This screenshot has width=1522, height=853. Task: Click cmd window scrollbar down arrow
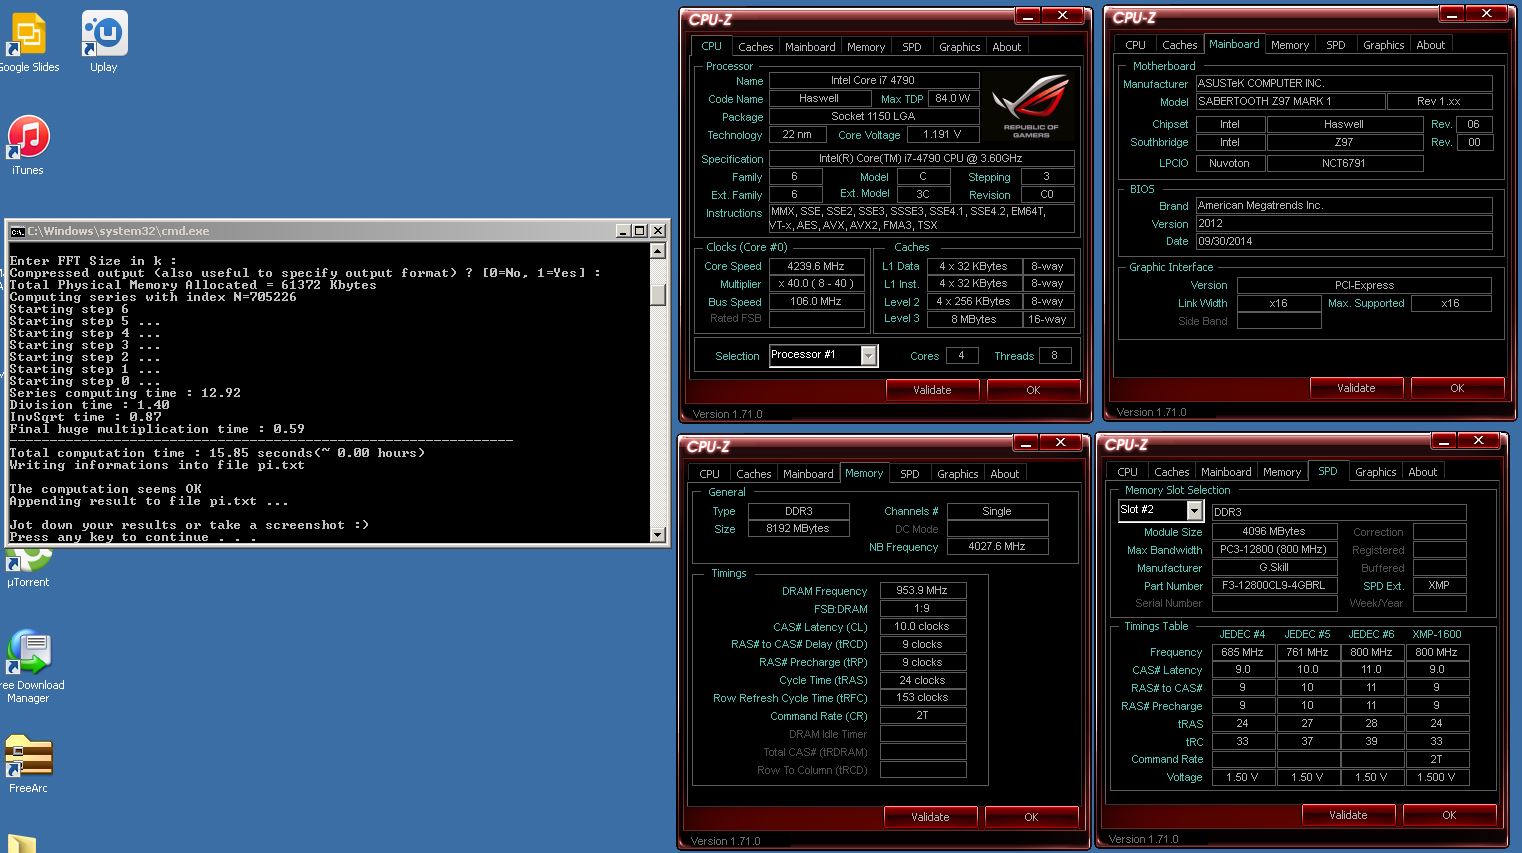tap(657, 534)
